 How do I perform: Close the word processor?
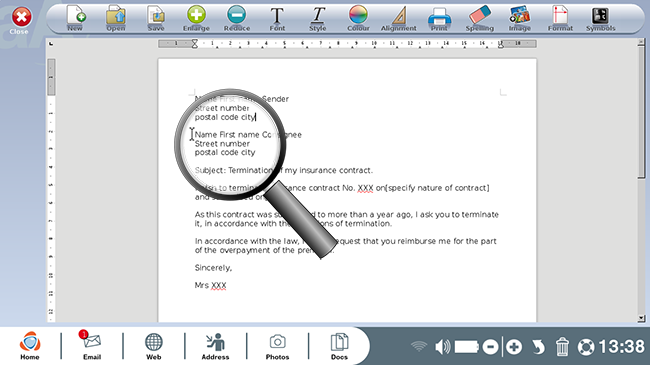coord(21,20)
